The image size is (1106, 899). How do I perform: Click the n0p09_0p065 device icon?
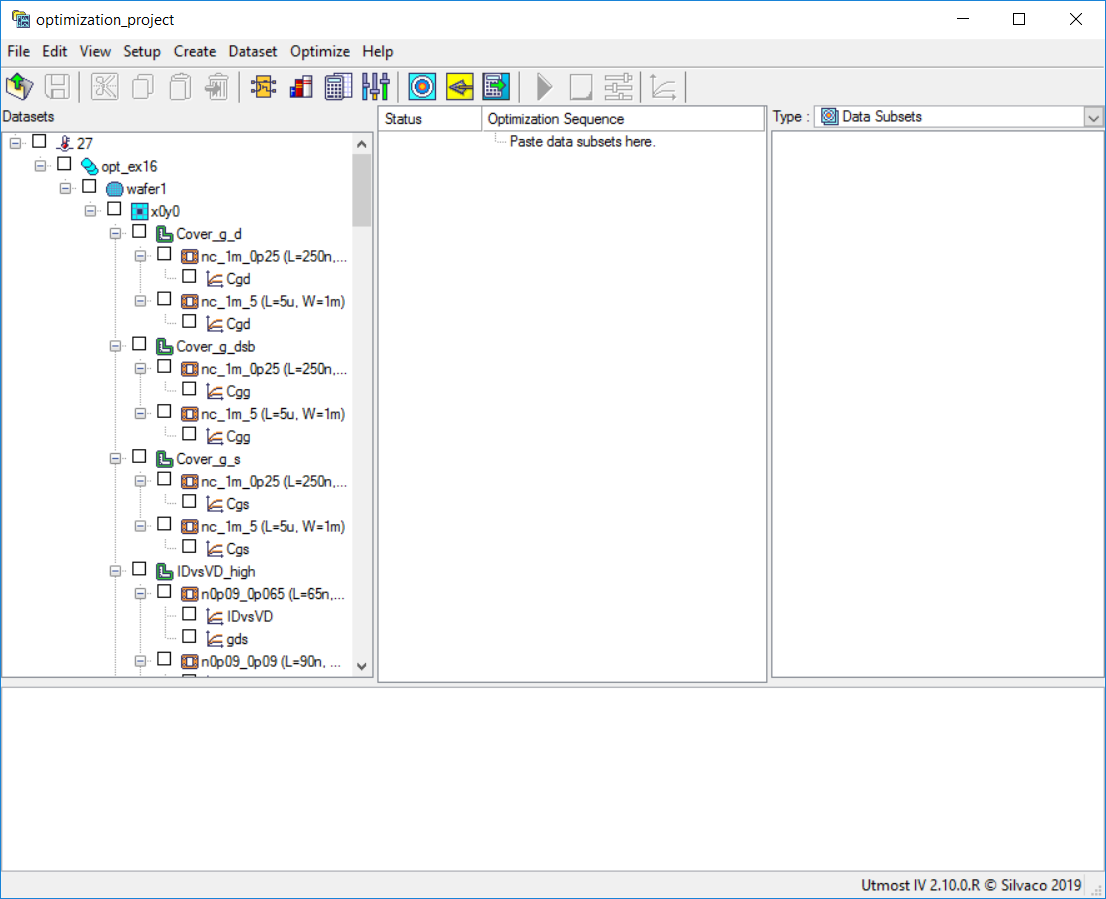(x=190, y=594)
